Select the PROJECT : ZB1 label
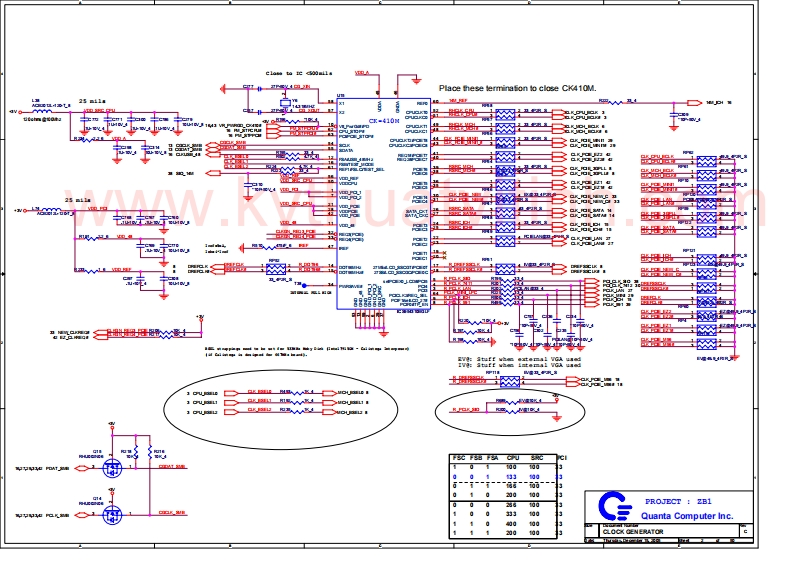793x561 pixels. (x=677, y=501)
